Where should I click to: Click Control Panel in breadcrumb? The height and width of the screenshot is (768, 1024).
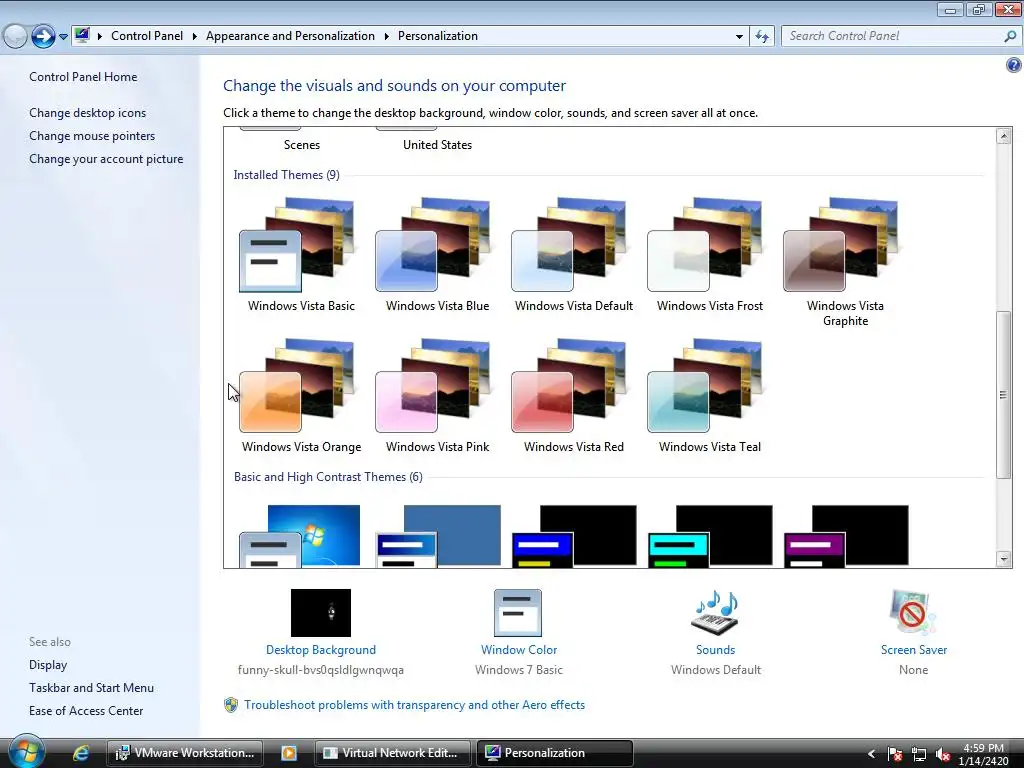click(x=147, y=36)
